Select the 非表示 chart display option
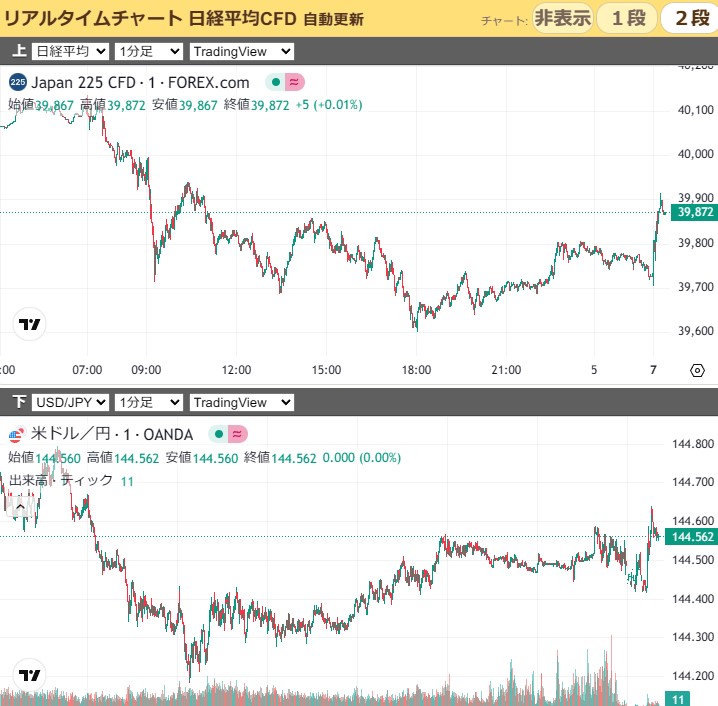 [562, 18]
